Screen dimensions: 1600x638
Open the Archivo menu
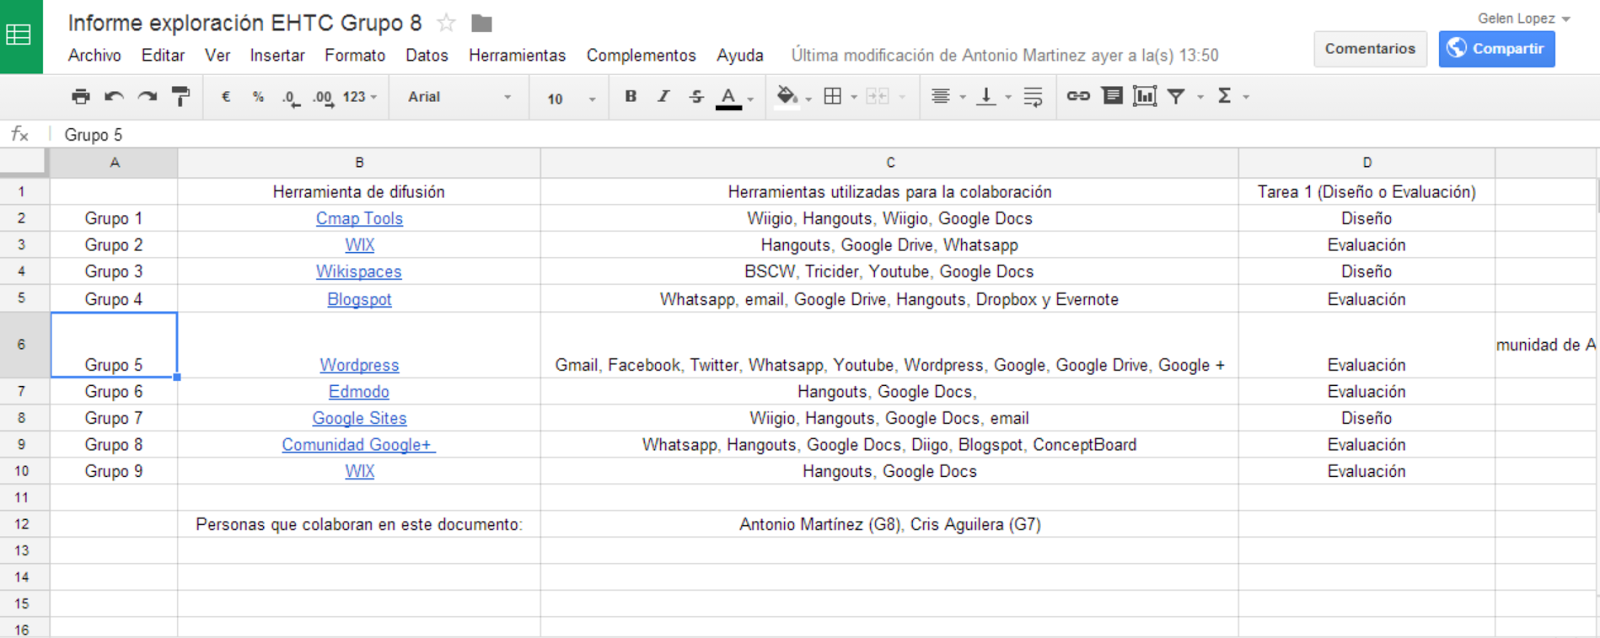tap(95, 56)
